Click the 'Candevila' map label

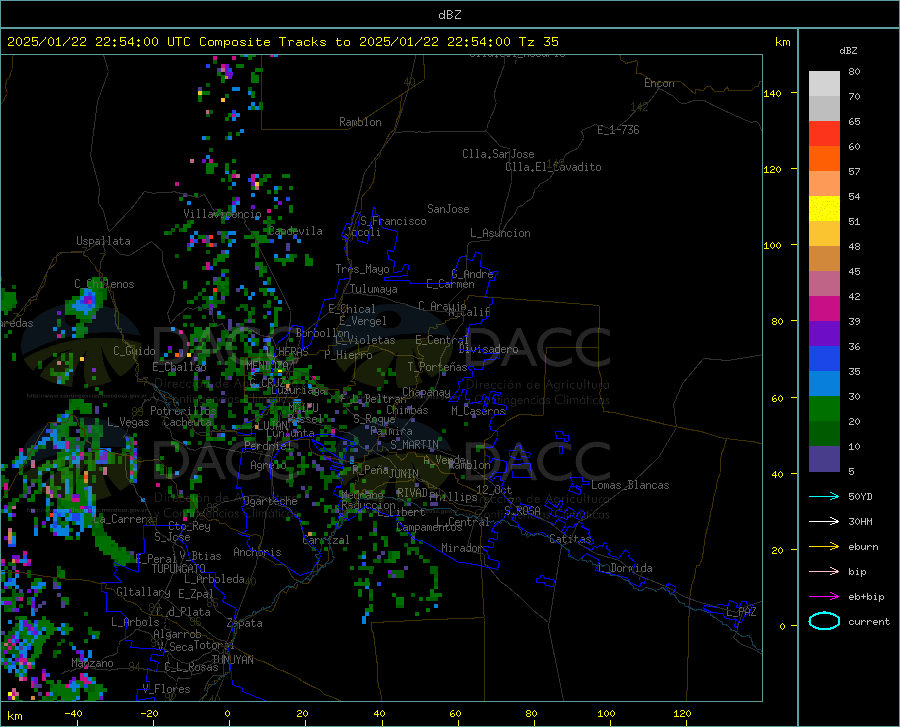295,231
